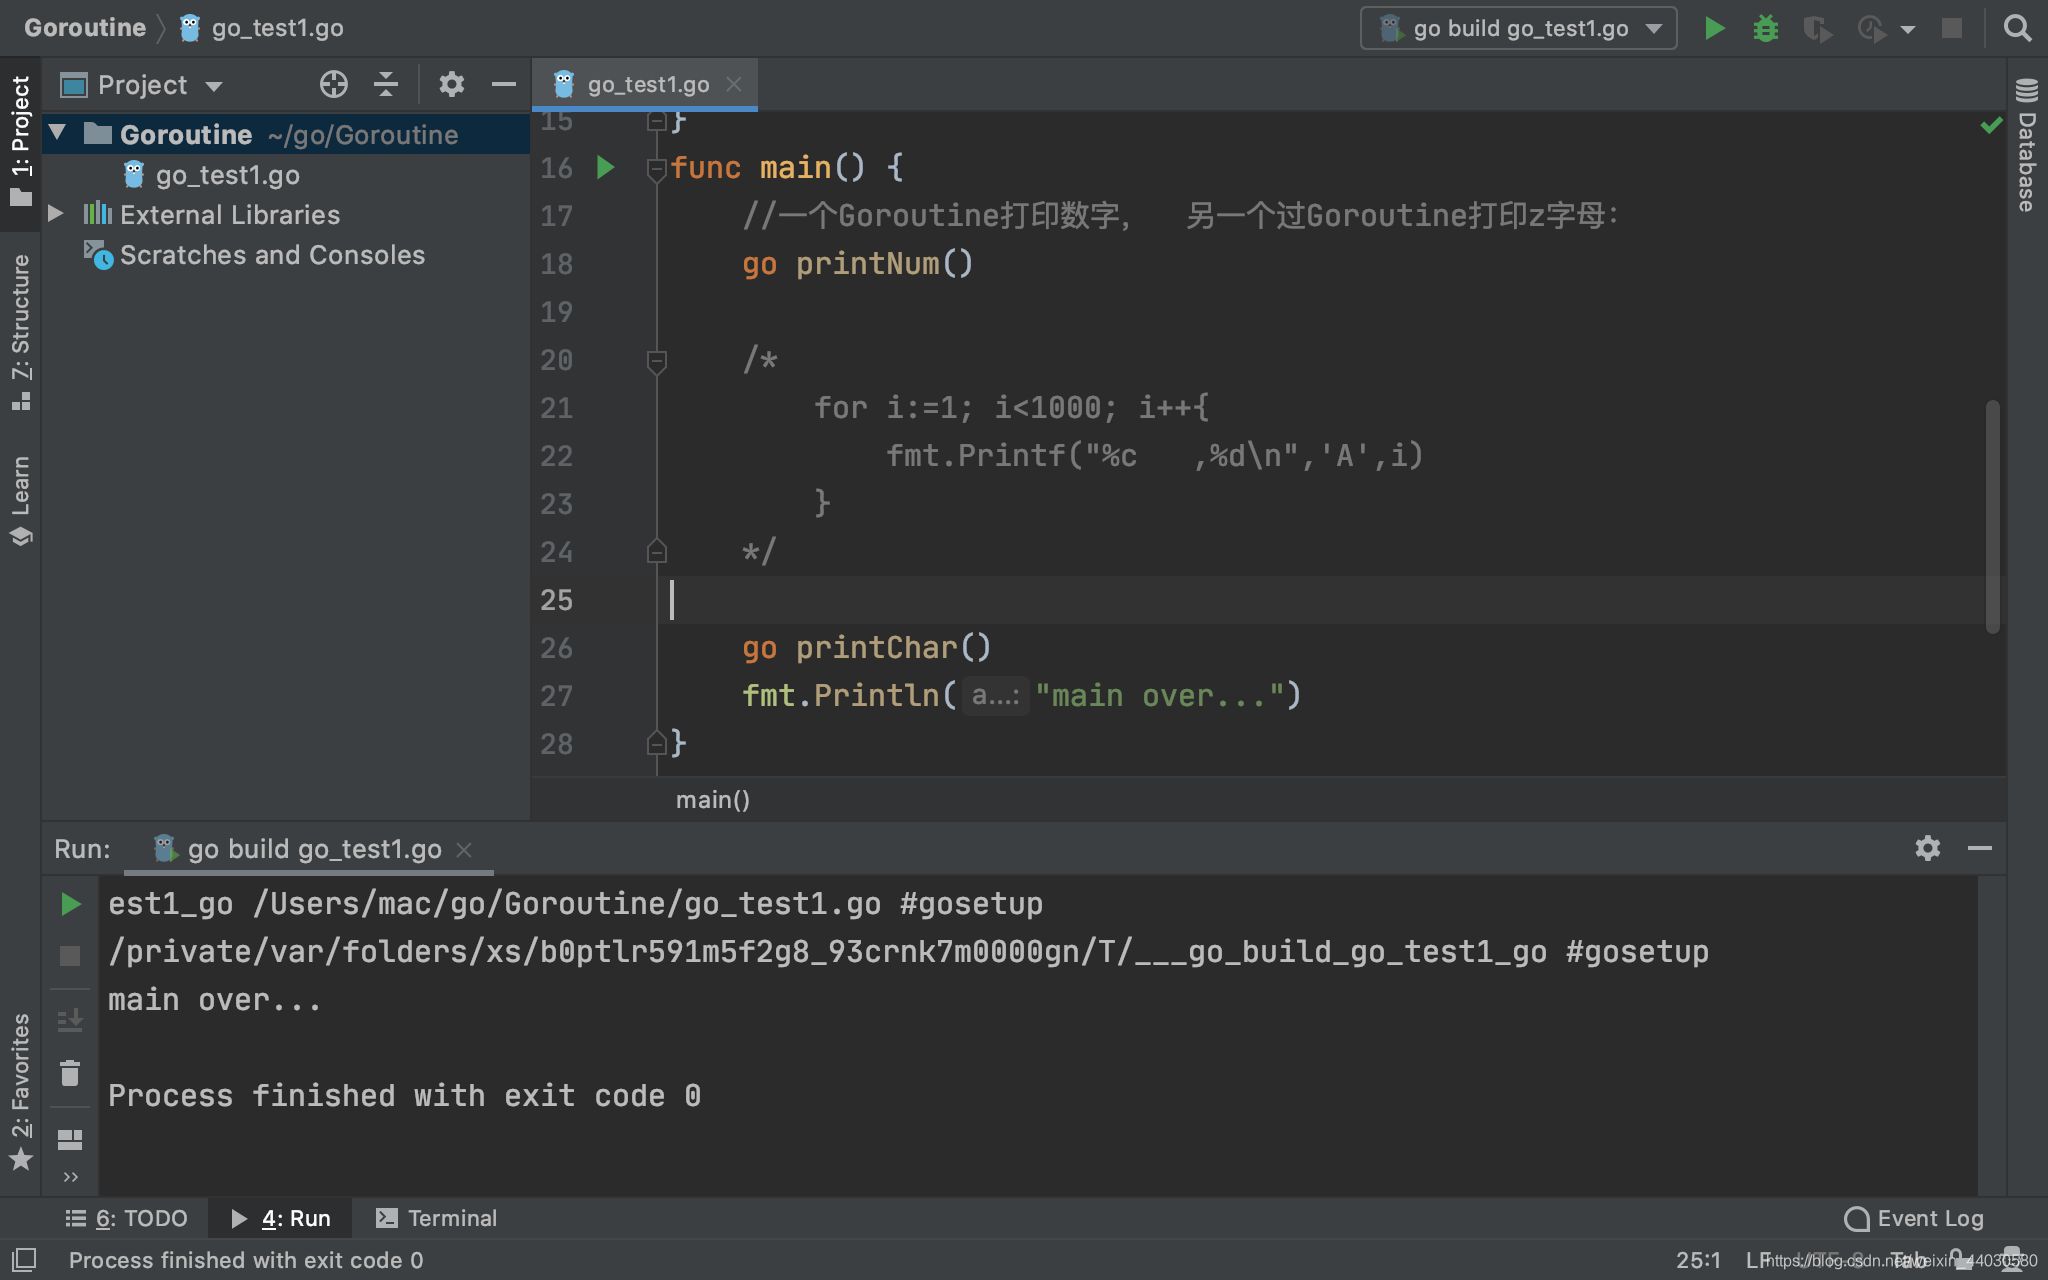2048x1280 pixels.
Task: Click the Debug (bug) icon to start debugging
Action: (x=1766, y=27)
